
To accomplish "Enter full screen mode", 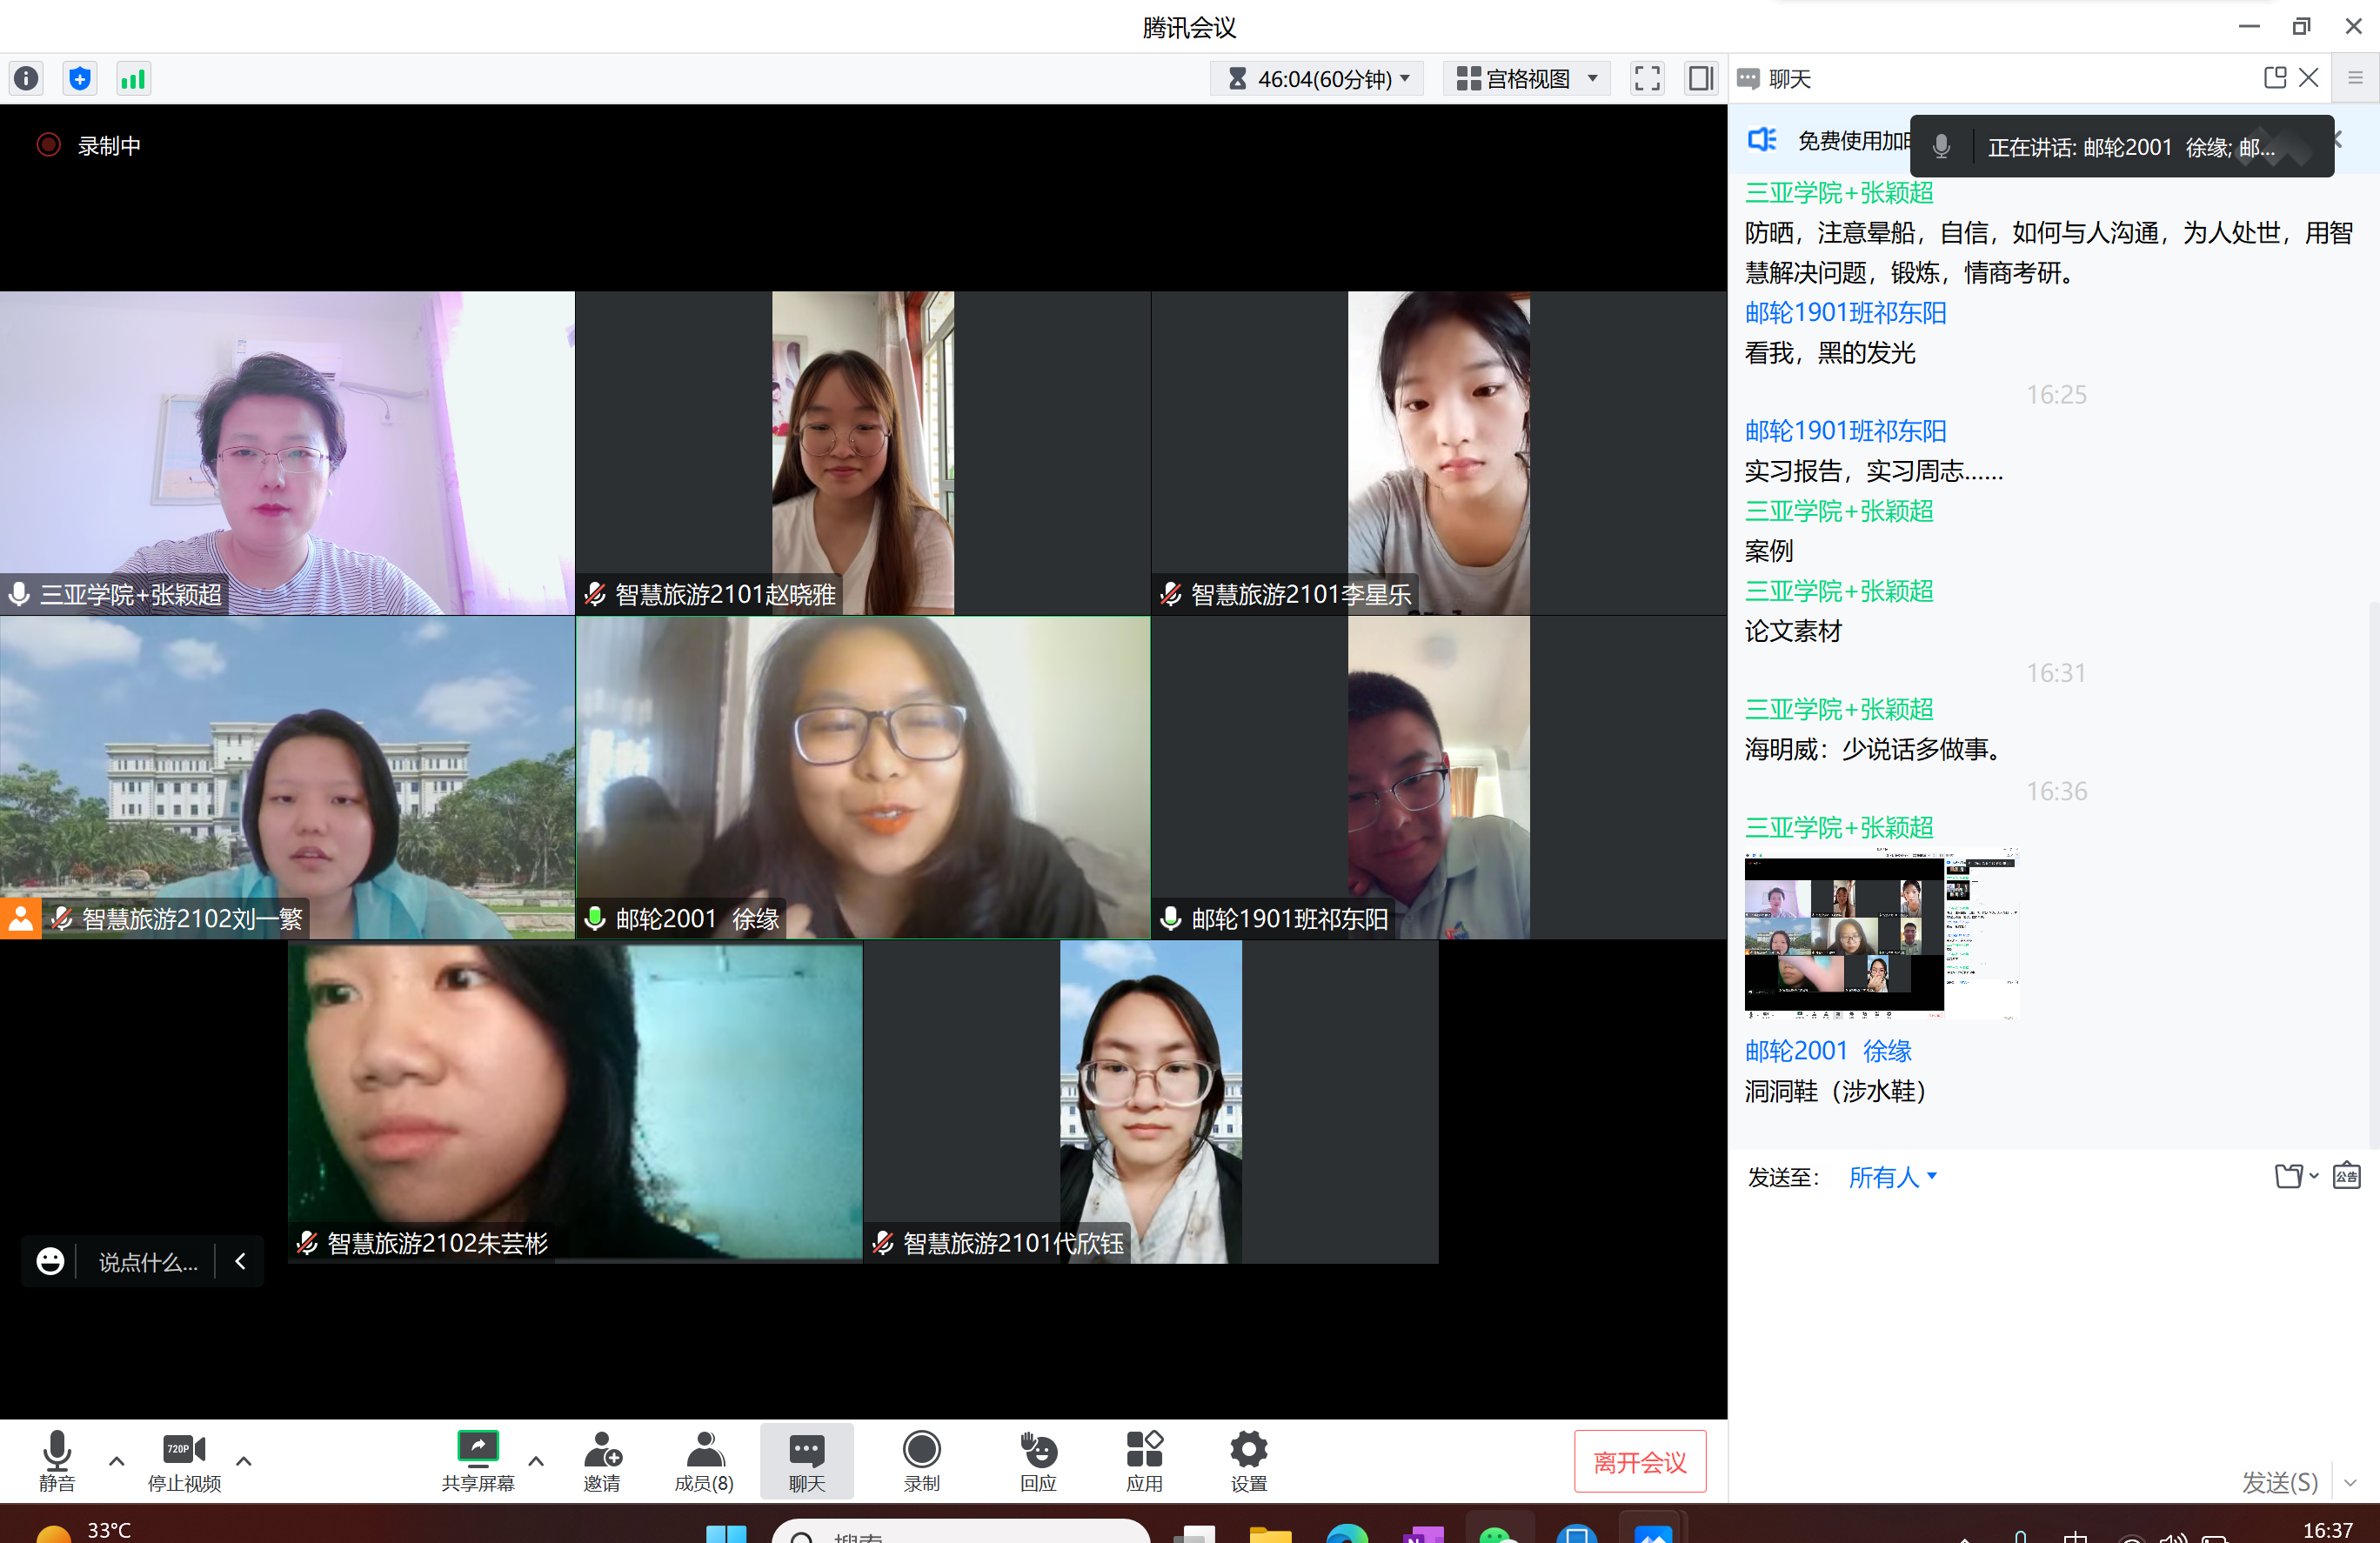I will tap(1647, 78).
